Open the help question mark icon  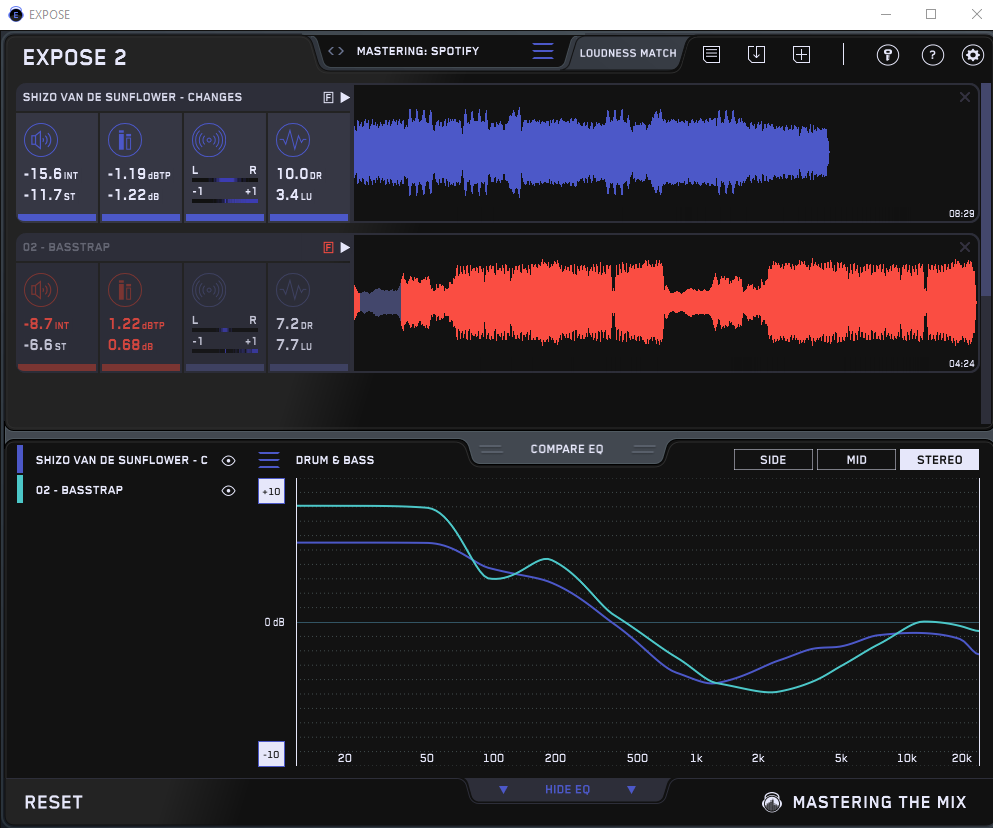tap(932, 55)
